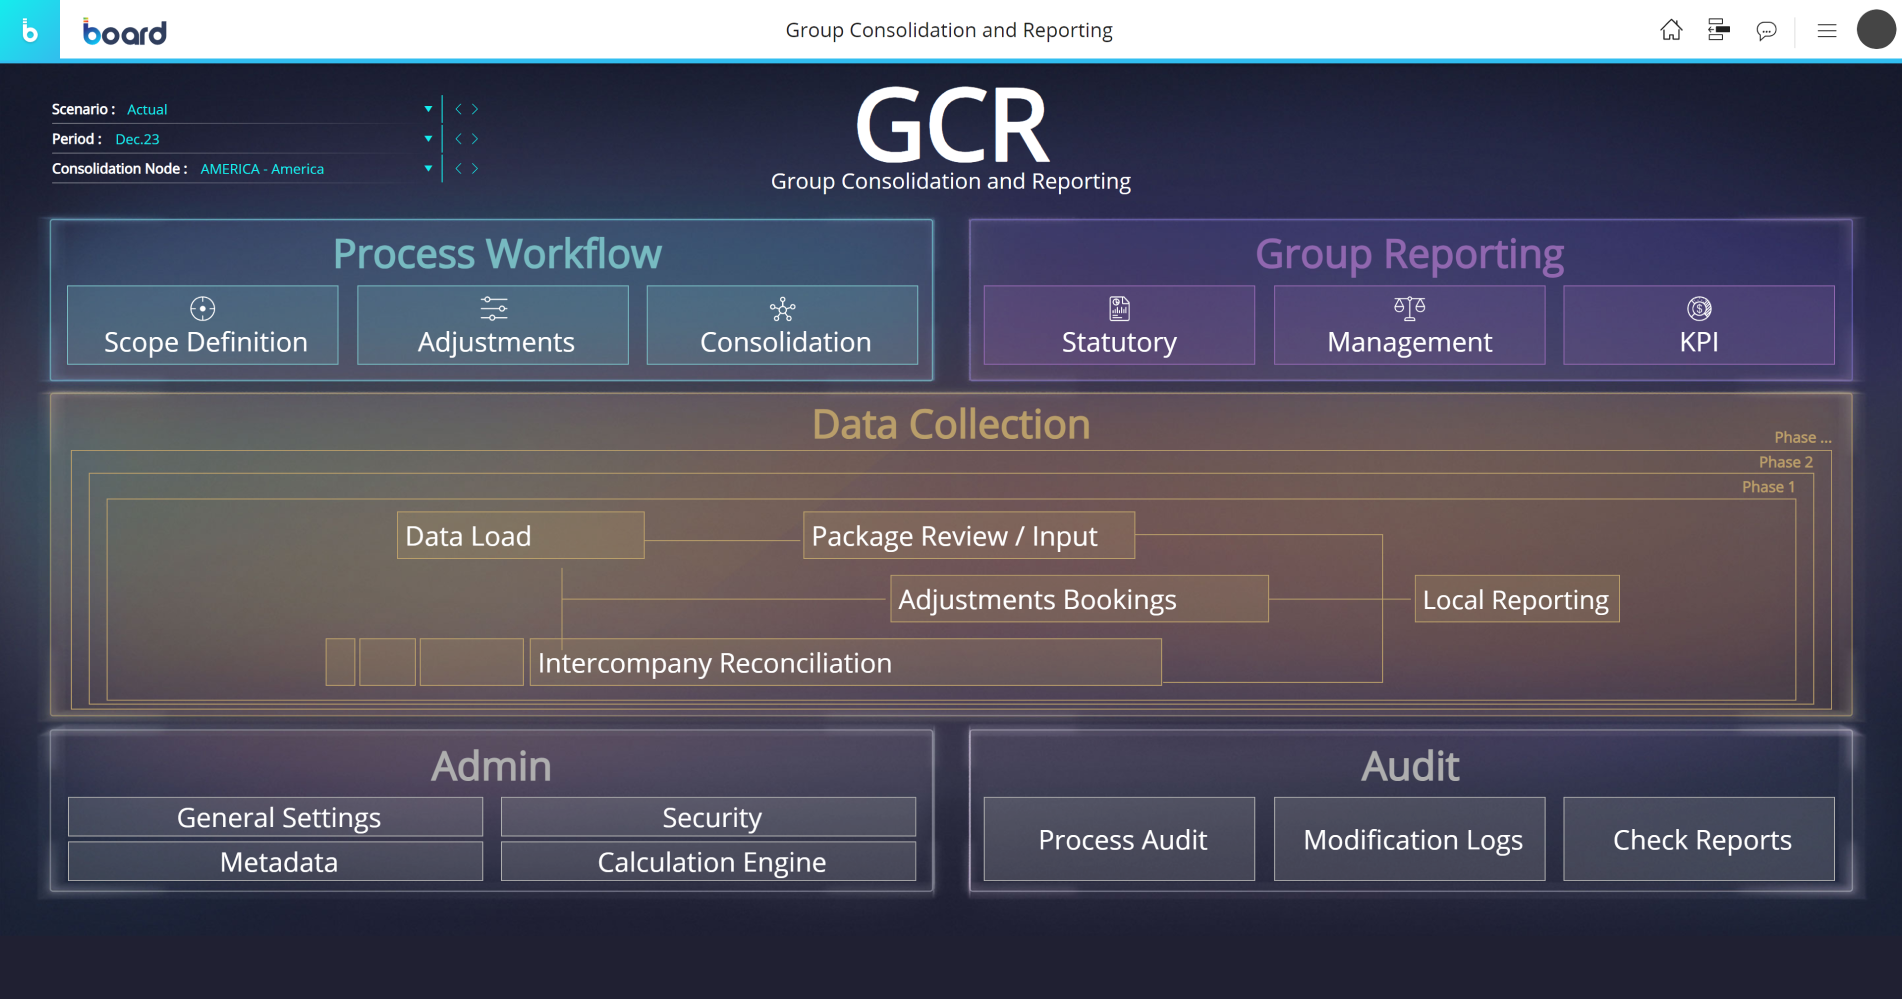1902x999 pixels.
Task: Click the Adjustments sliders icon
Action: coord(494,308)
